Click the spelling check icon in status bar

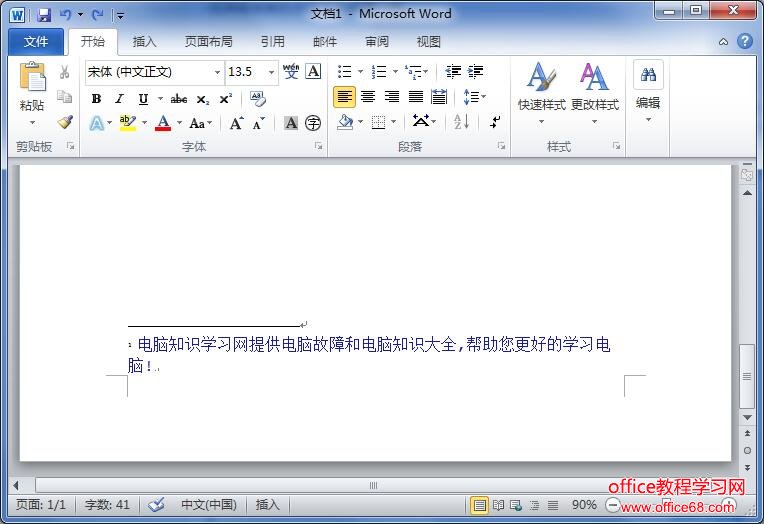click(157, 505)
